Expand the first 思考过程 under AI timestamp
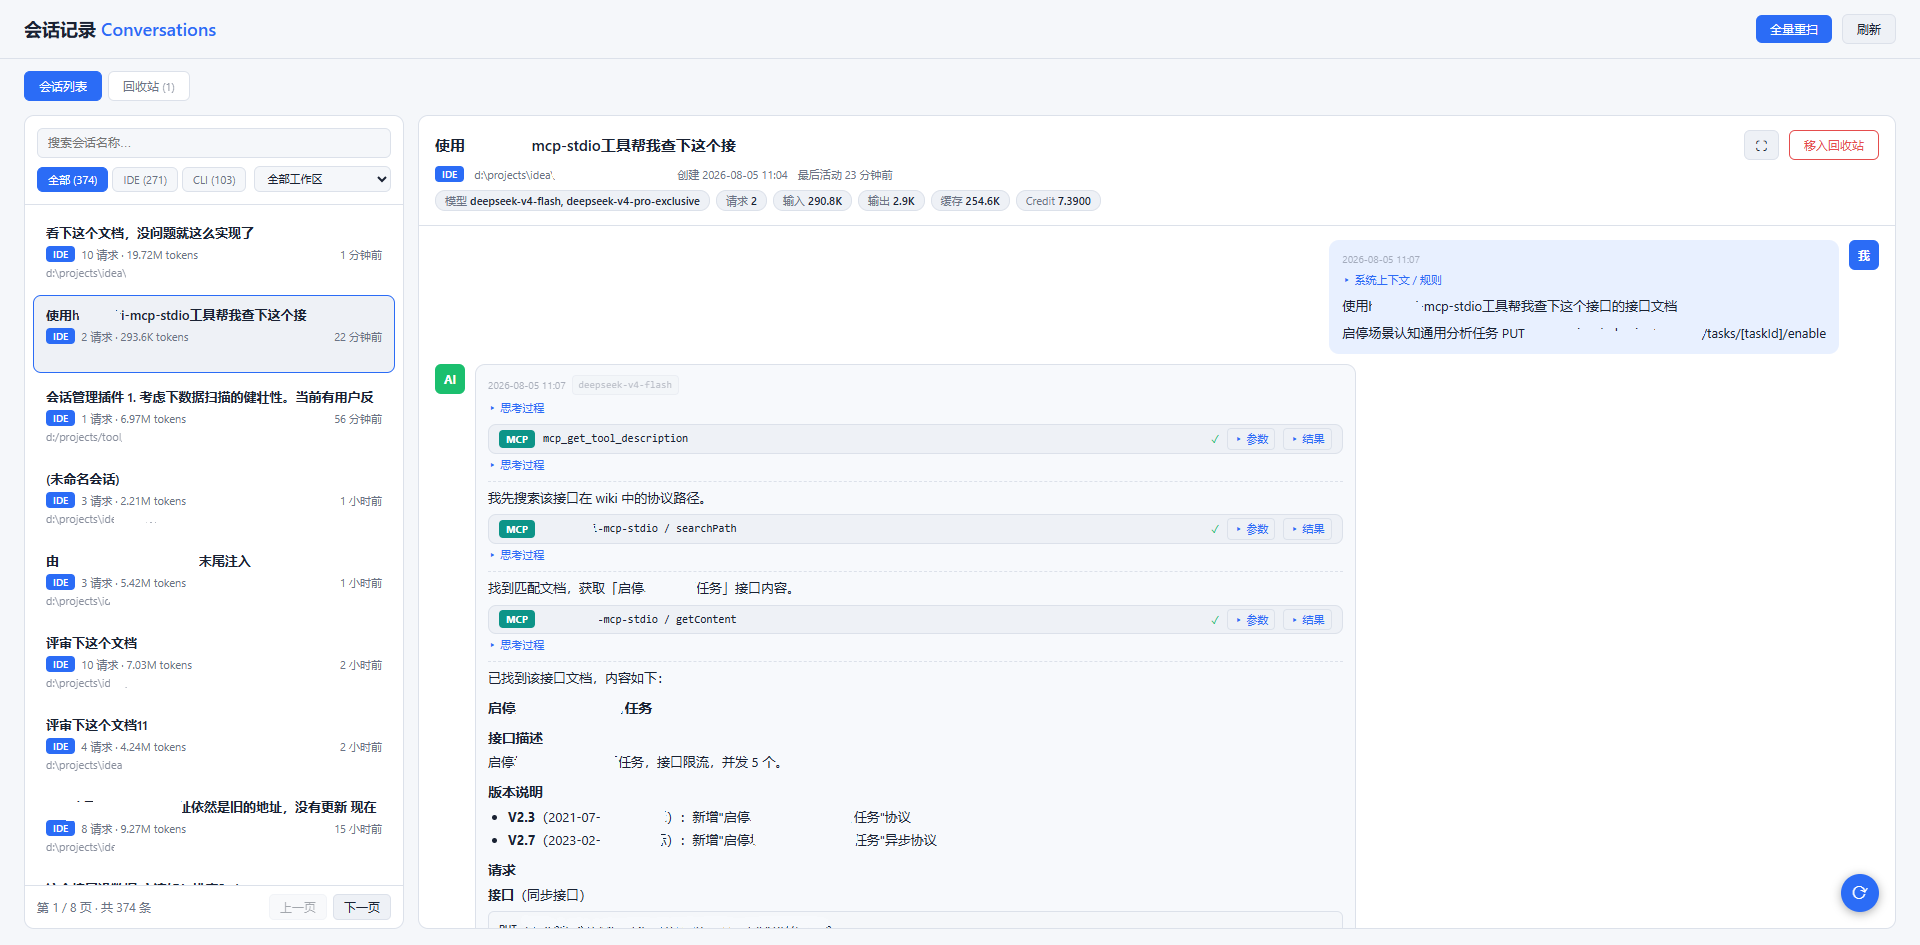Screen dimensions: 1920x945 click(517, 408)
